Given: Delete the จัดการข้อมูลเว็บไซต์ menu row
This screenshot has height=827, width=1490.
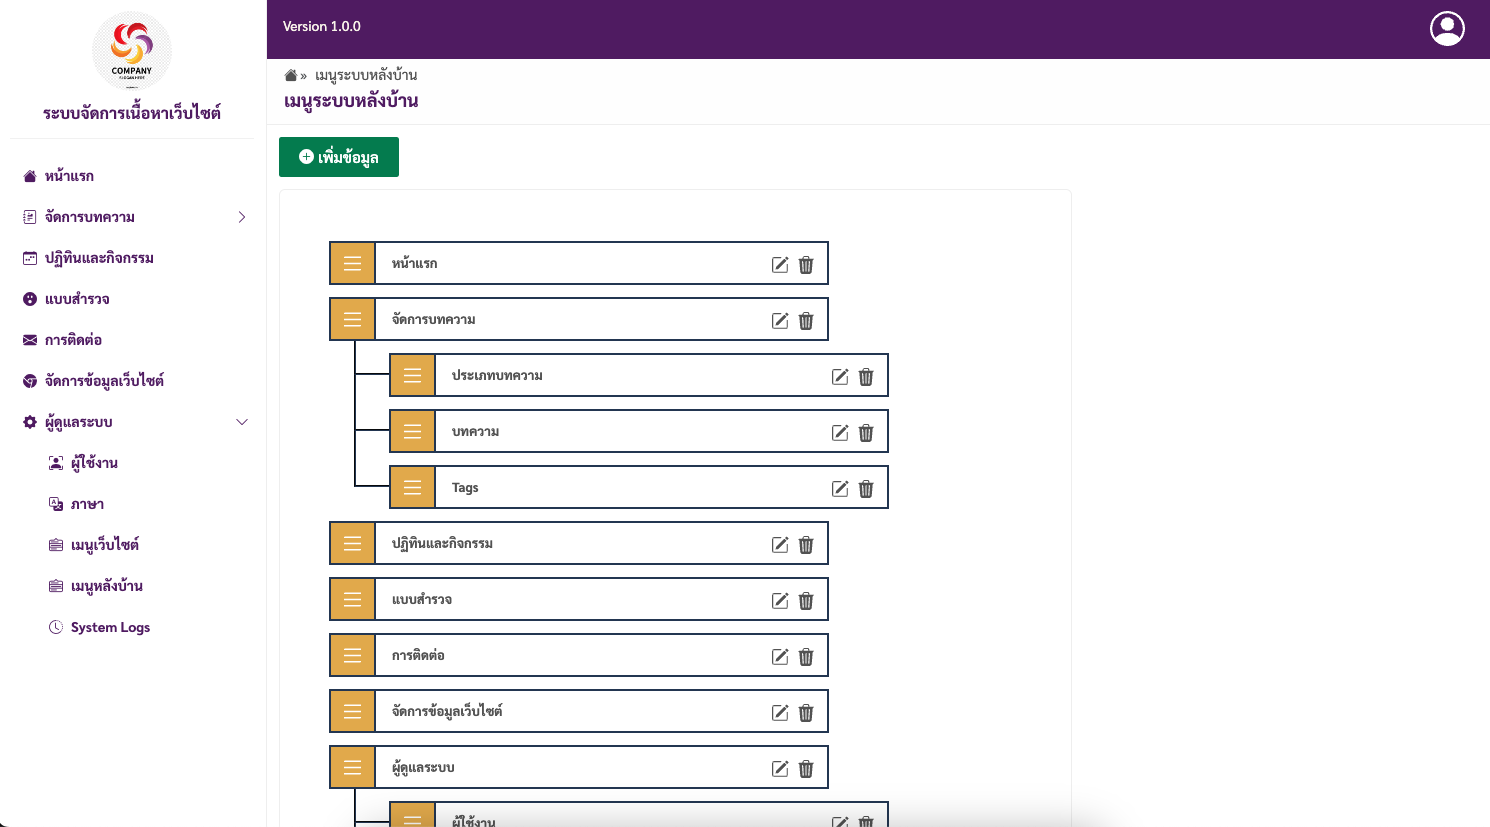Looking at the screenshot, I should tap(806, 712).
